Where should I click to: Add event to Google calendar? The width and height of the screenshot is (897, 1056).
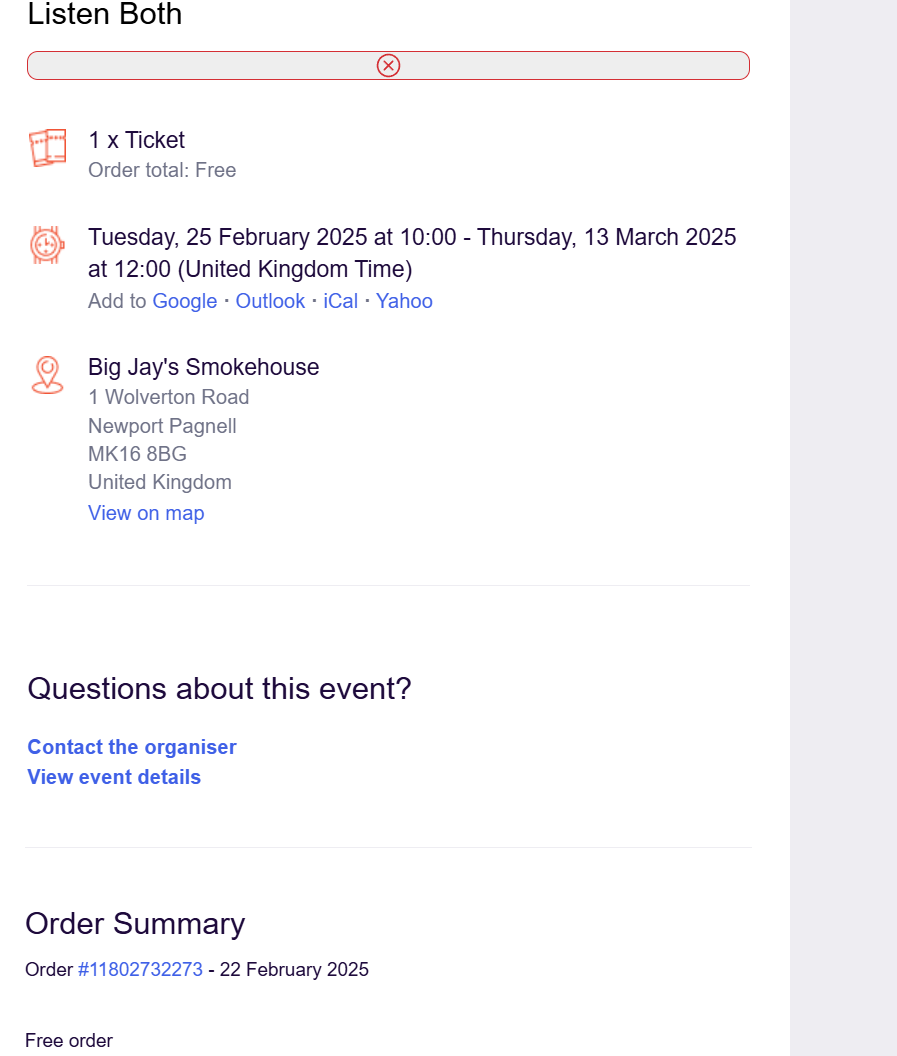[185, 301]
